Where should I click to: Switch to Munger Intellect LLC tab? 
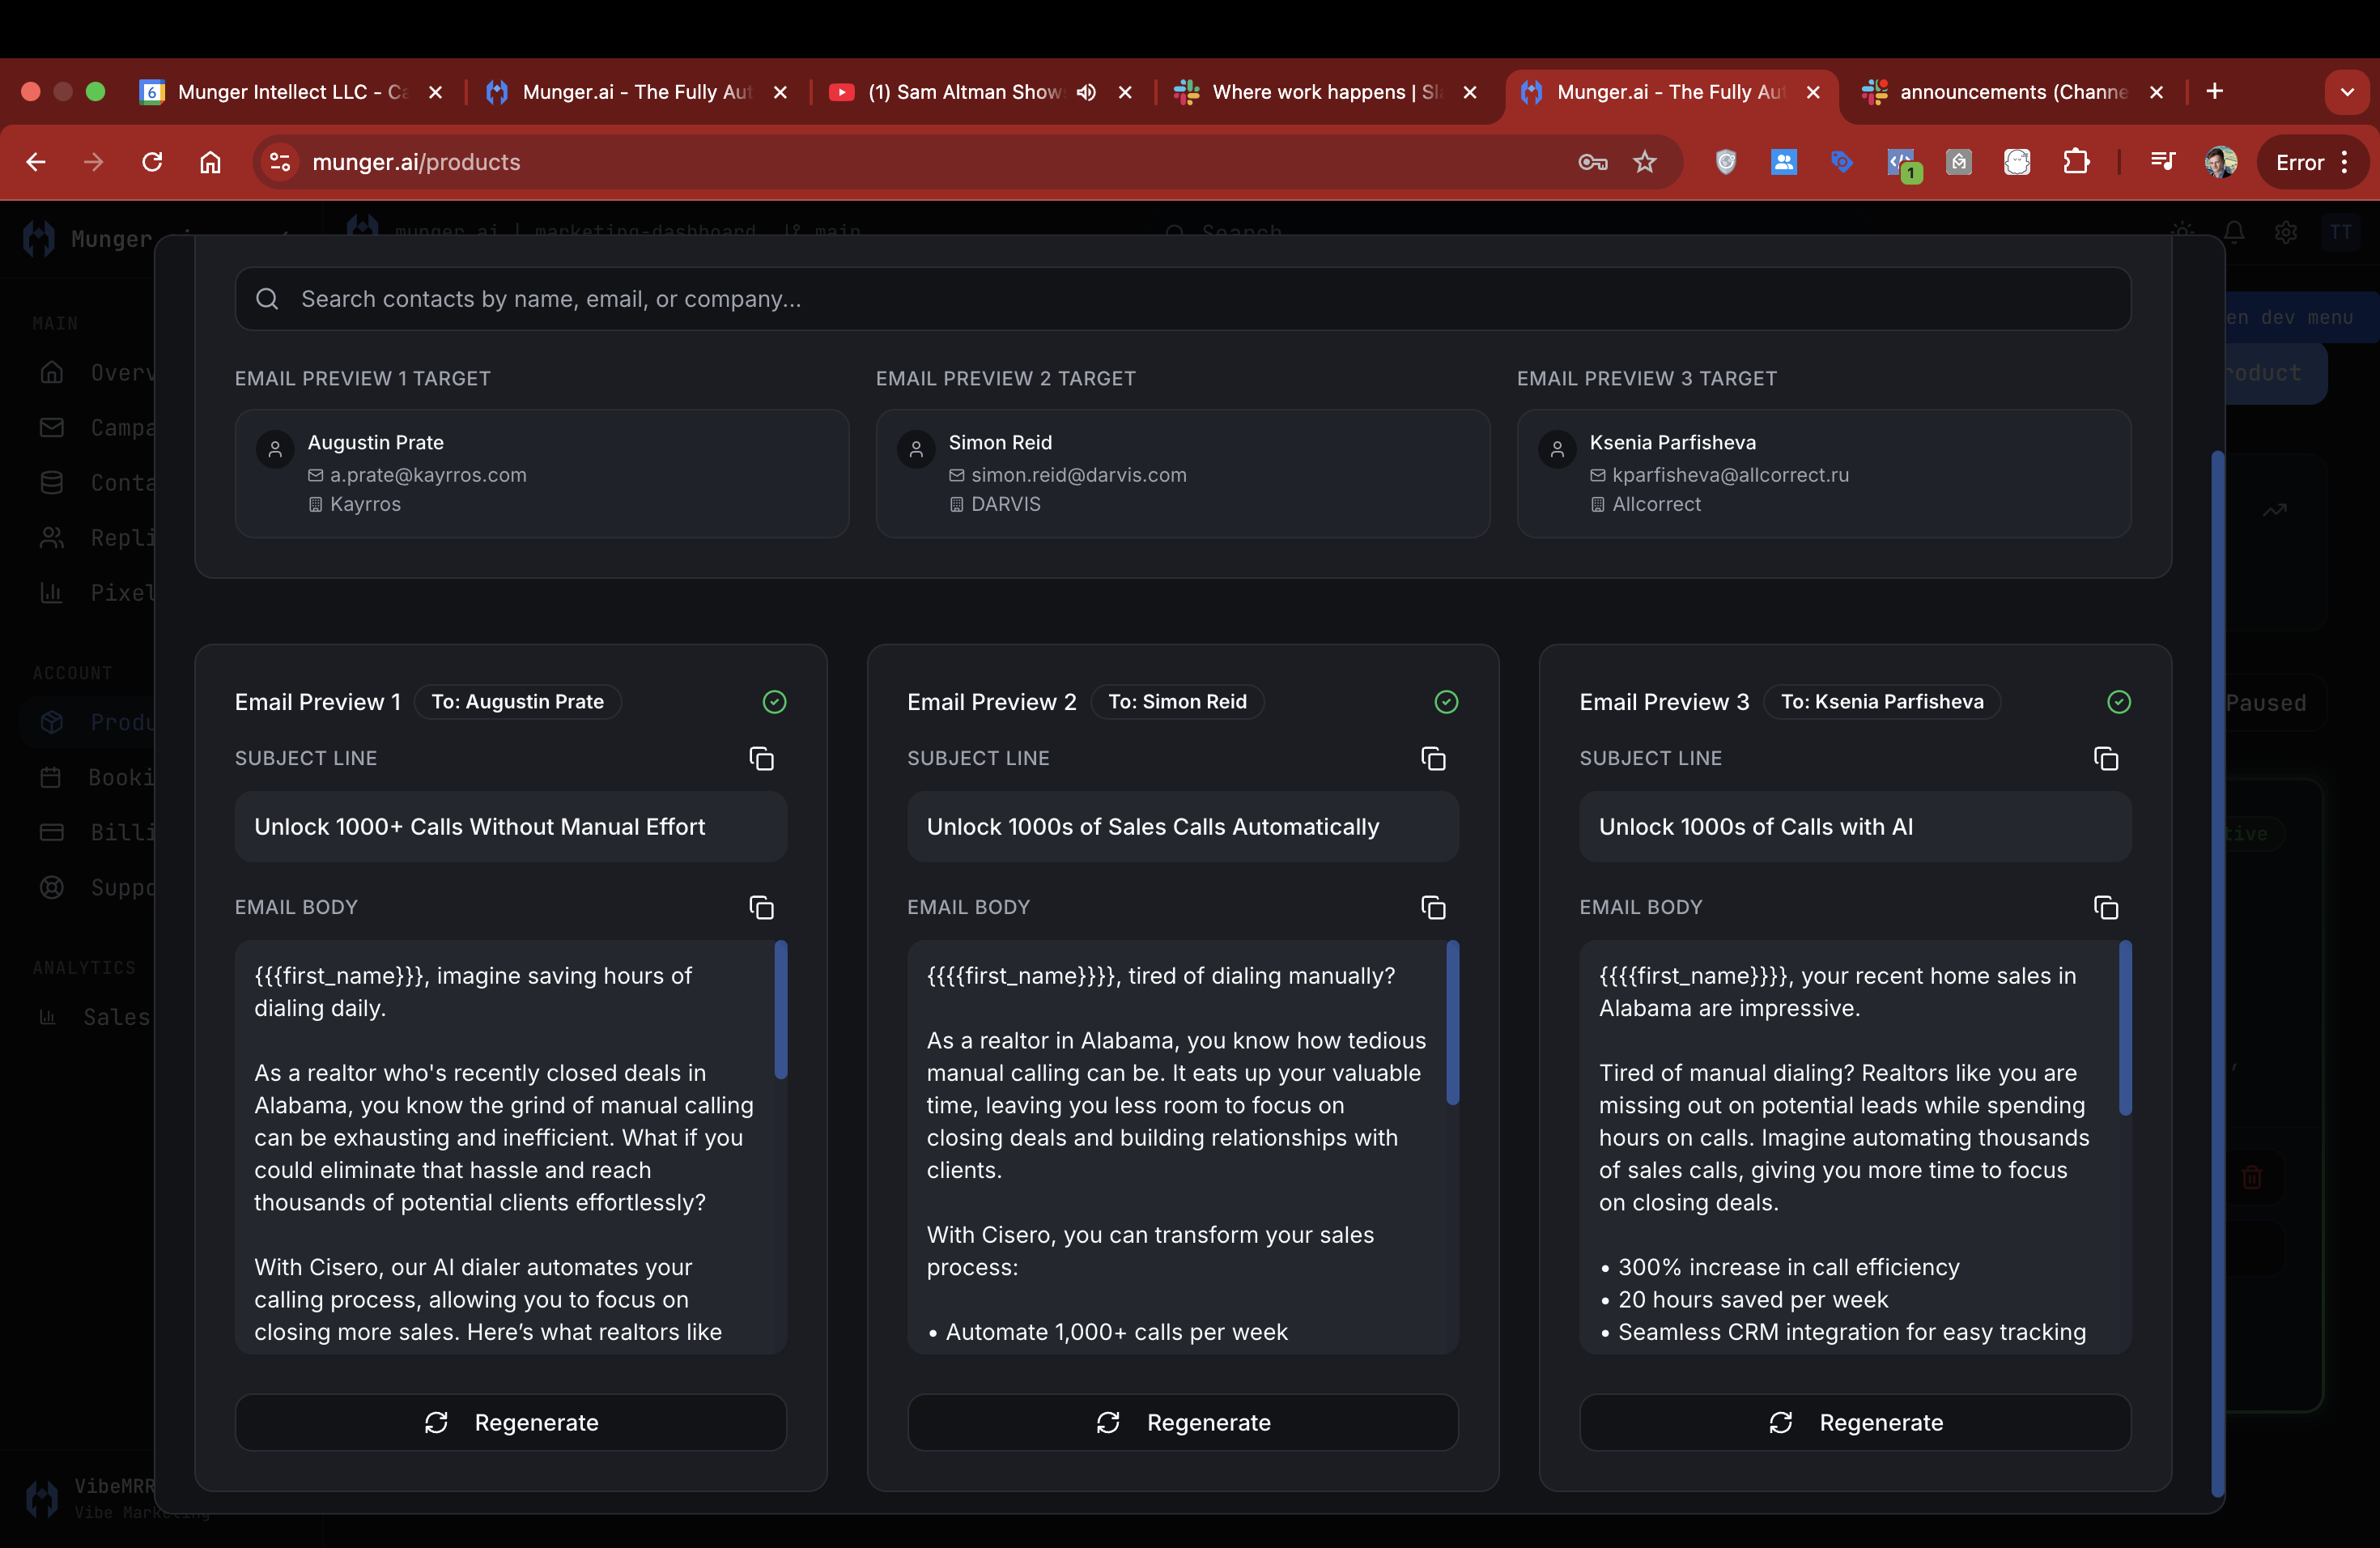[290, 92]
